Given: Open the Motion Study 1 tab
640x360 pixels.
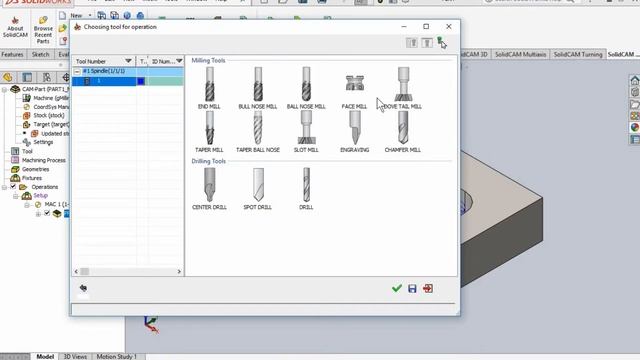Looking at the screenshot, I should [x=117, y=356].
